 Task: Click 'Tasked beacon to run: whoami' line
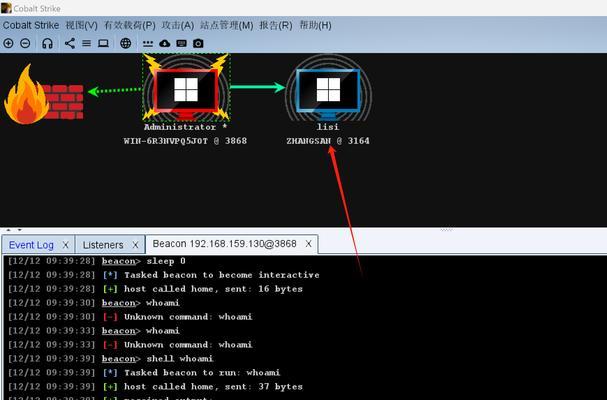144,373
